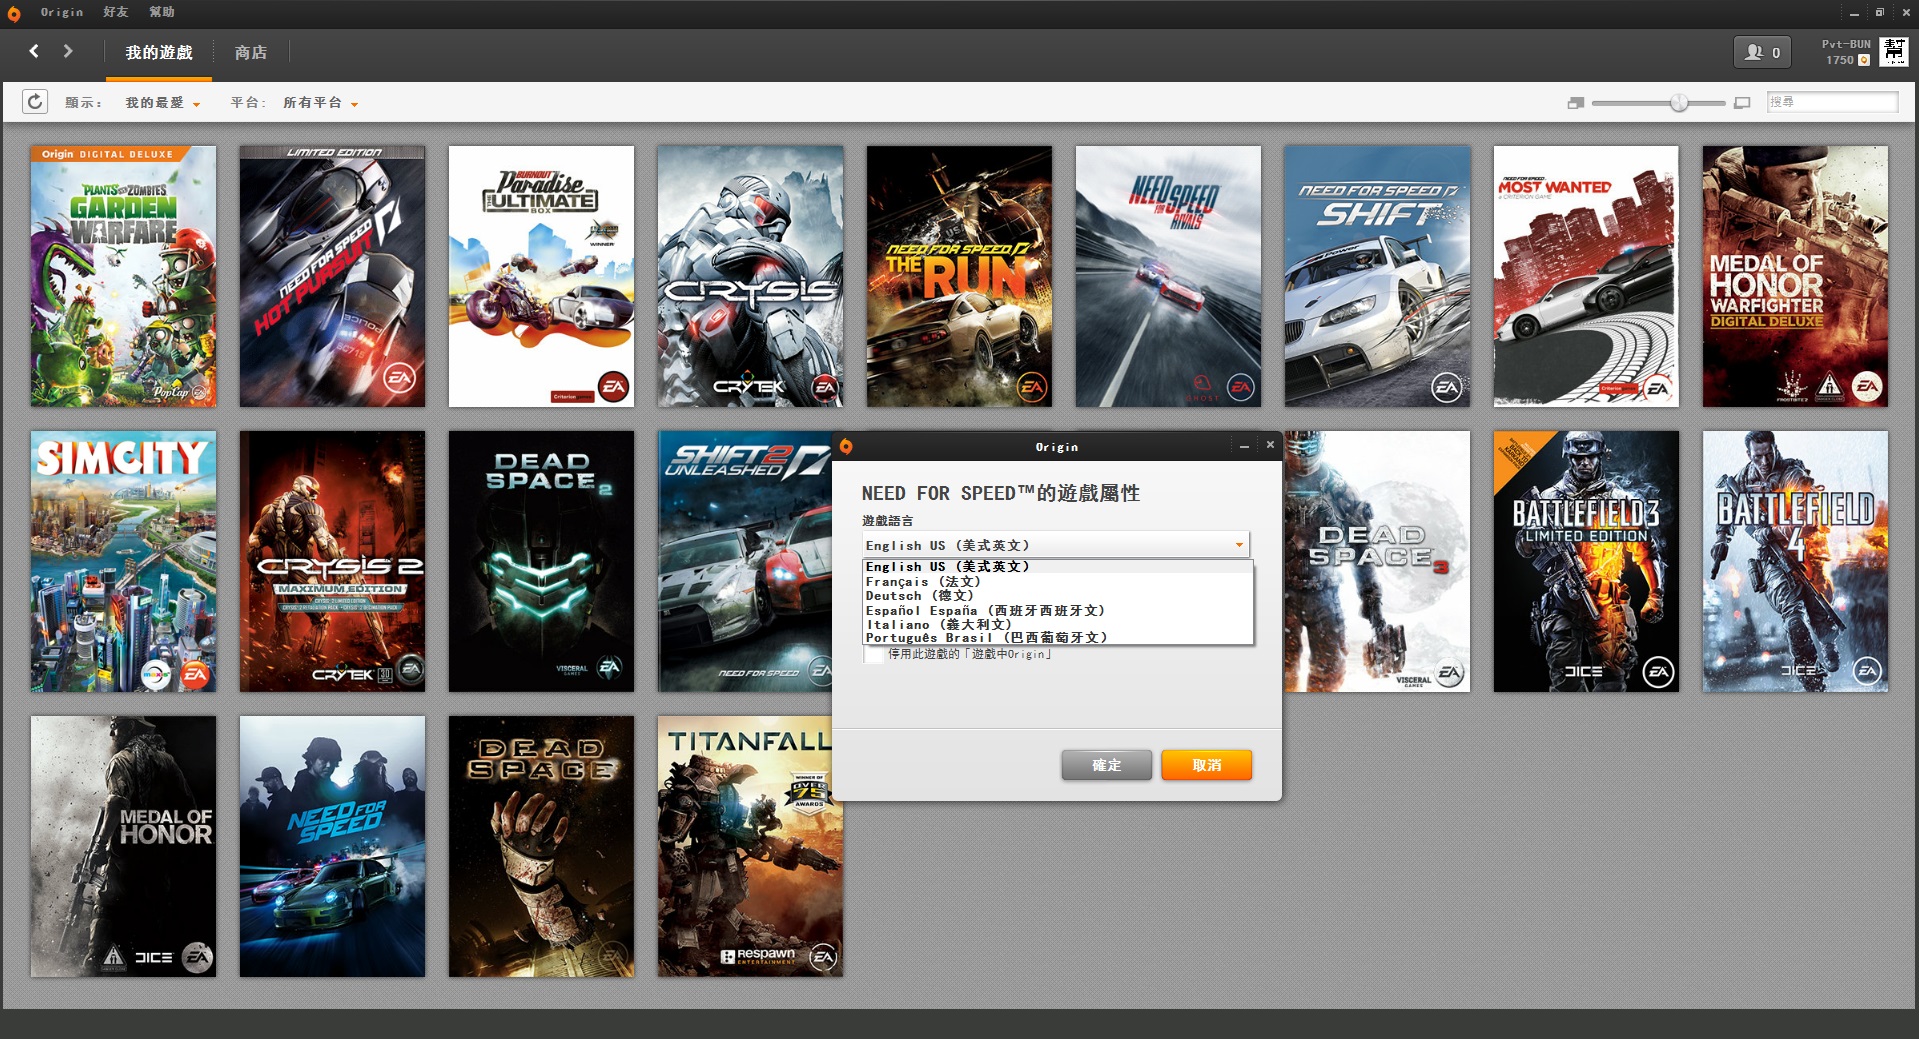Viewport: 1919px width, 1039px height.
Task: Select the Need for Speed Shift cover
Action: click(x=1377, y=276)
